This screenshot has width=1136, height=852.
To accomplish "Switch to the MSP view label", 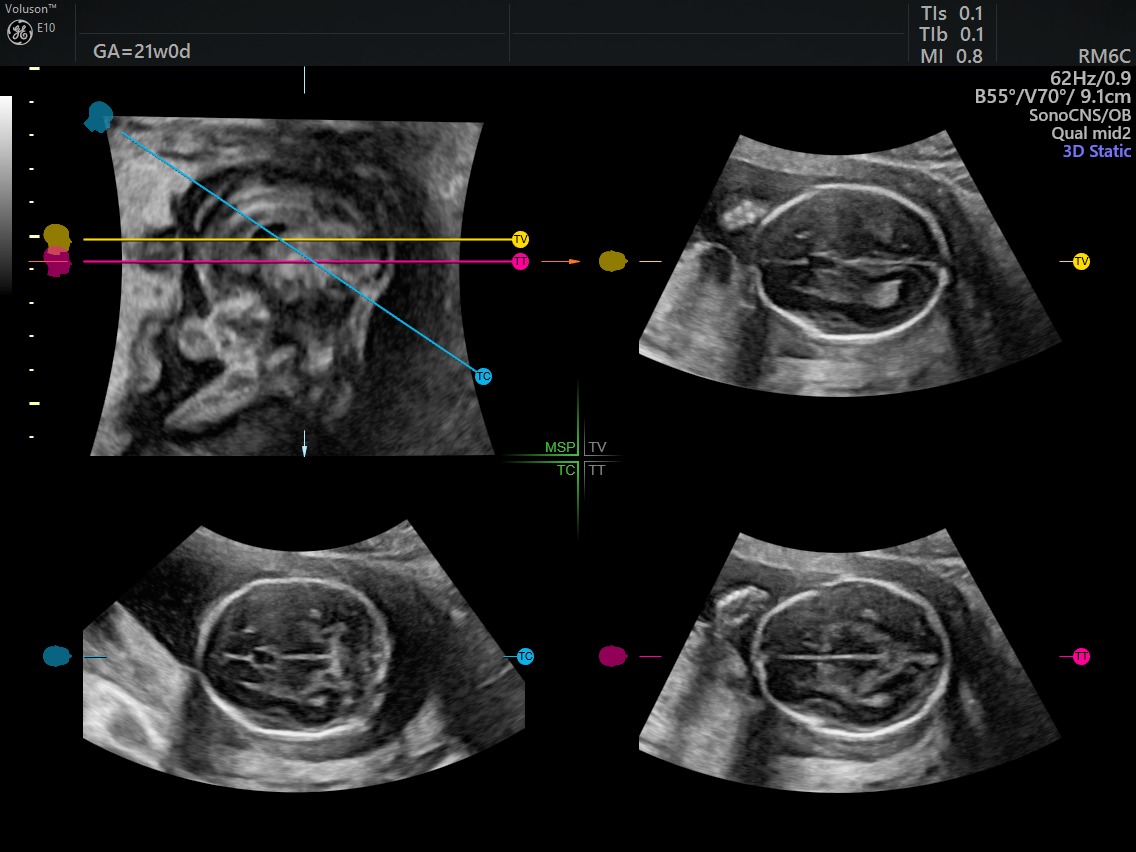I will click(x=562, y=447).
